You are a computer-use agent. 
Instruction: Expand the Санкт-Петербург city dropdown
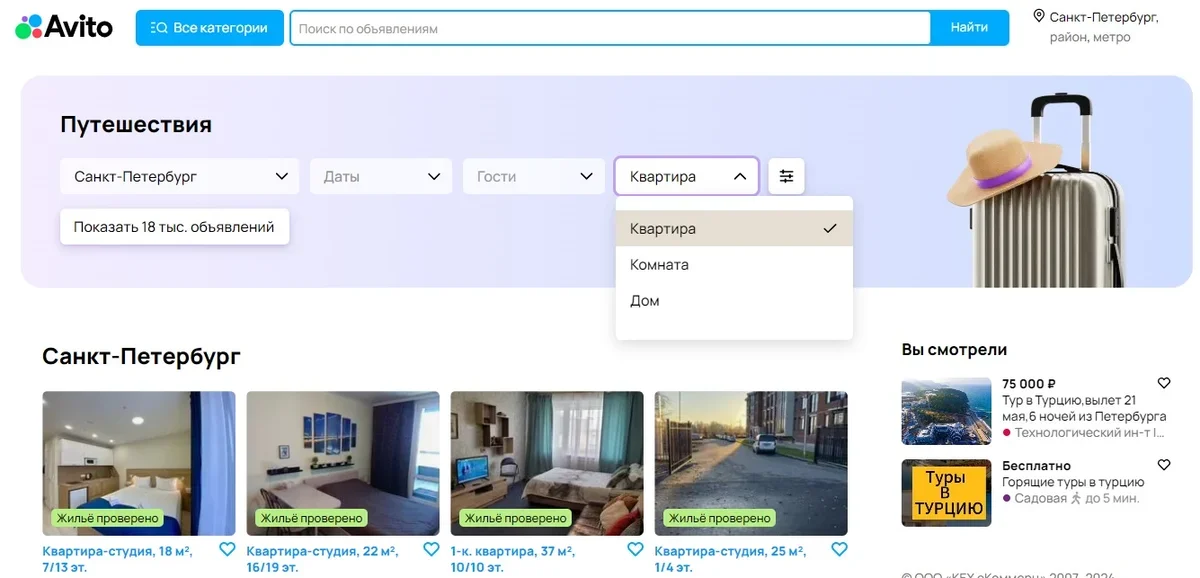click(x=179, y=176)
